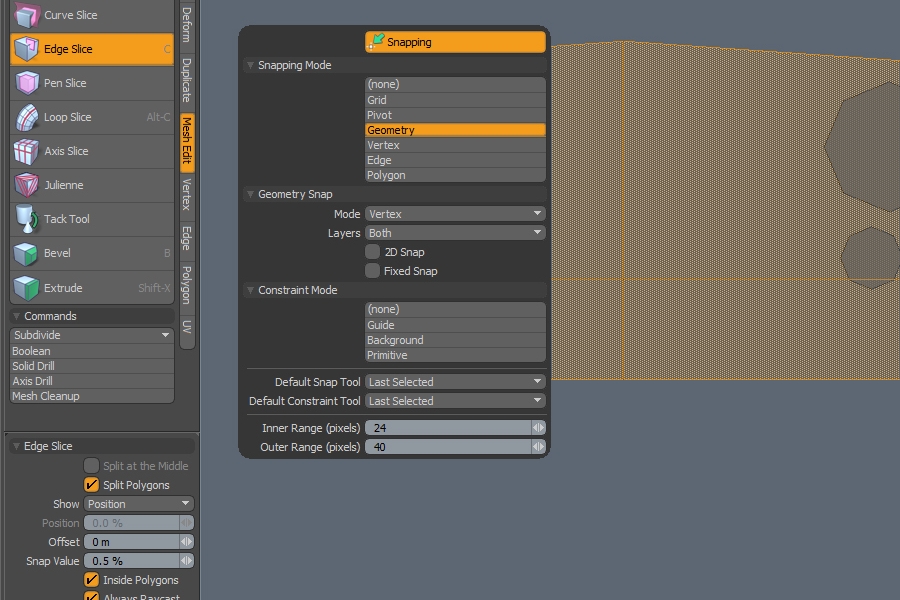
Task: Switch to the Deform vertical tab
Action: click(x=187, y=25)
